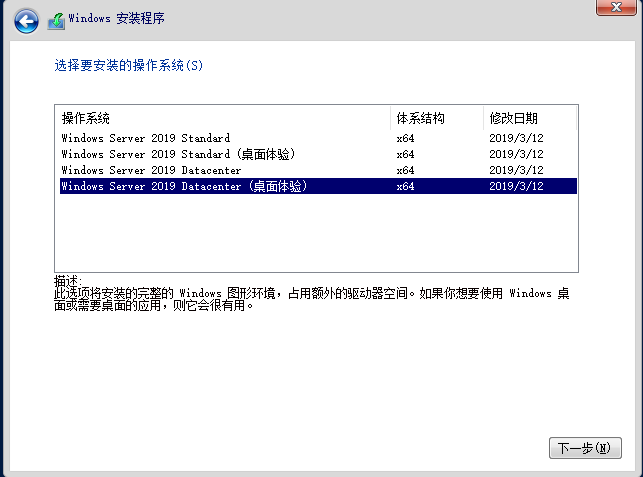This screenshot has height=477, width=643.
Task: Click 2019/3/12 date in highlighted row
Action: 516,186
